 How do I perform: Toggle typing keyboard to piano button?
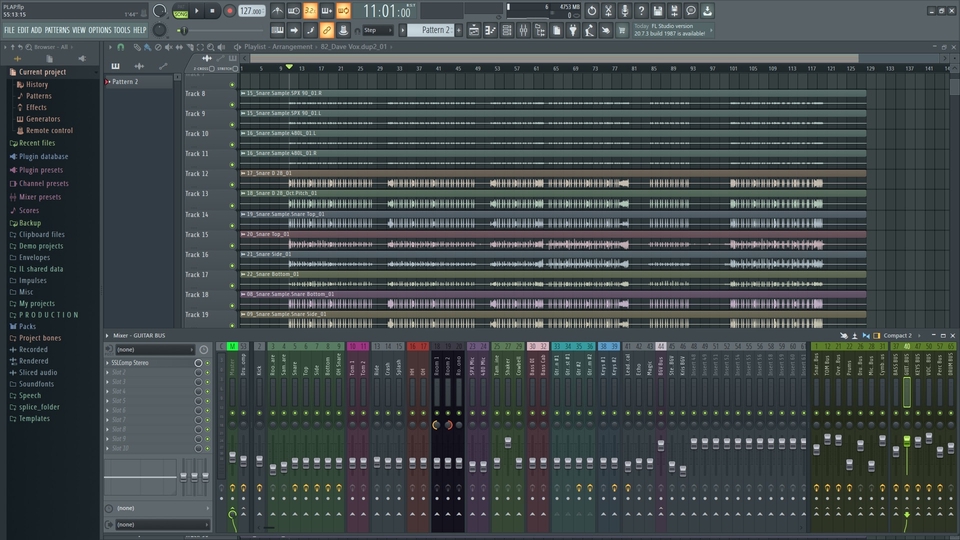pyautogui.click(x=277, y=30)
